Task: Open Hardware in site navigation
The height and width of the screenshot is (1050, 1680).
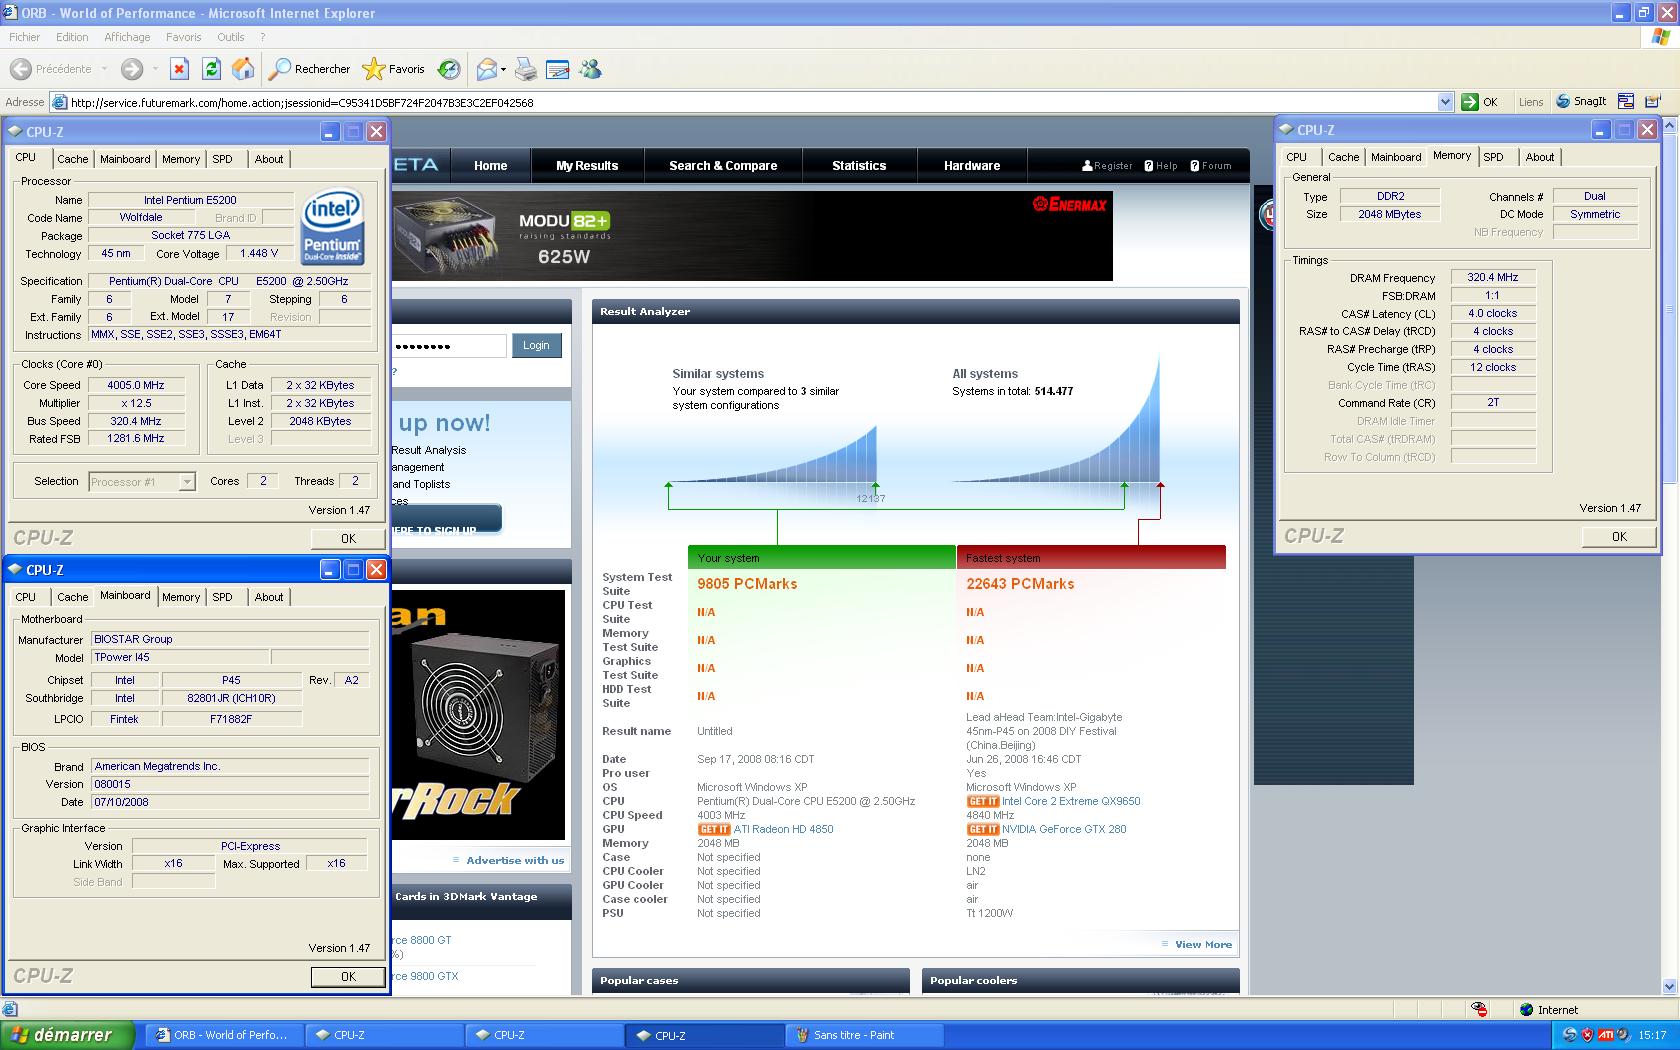Action: pyautogui.click(x=972, y=166)
